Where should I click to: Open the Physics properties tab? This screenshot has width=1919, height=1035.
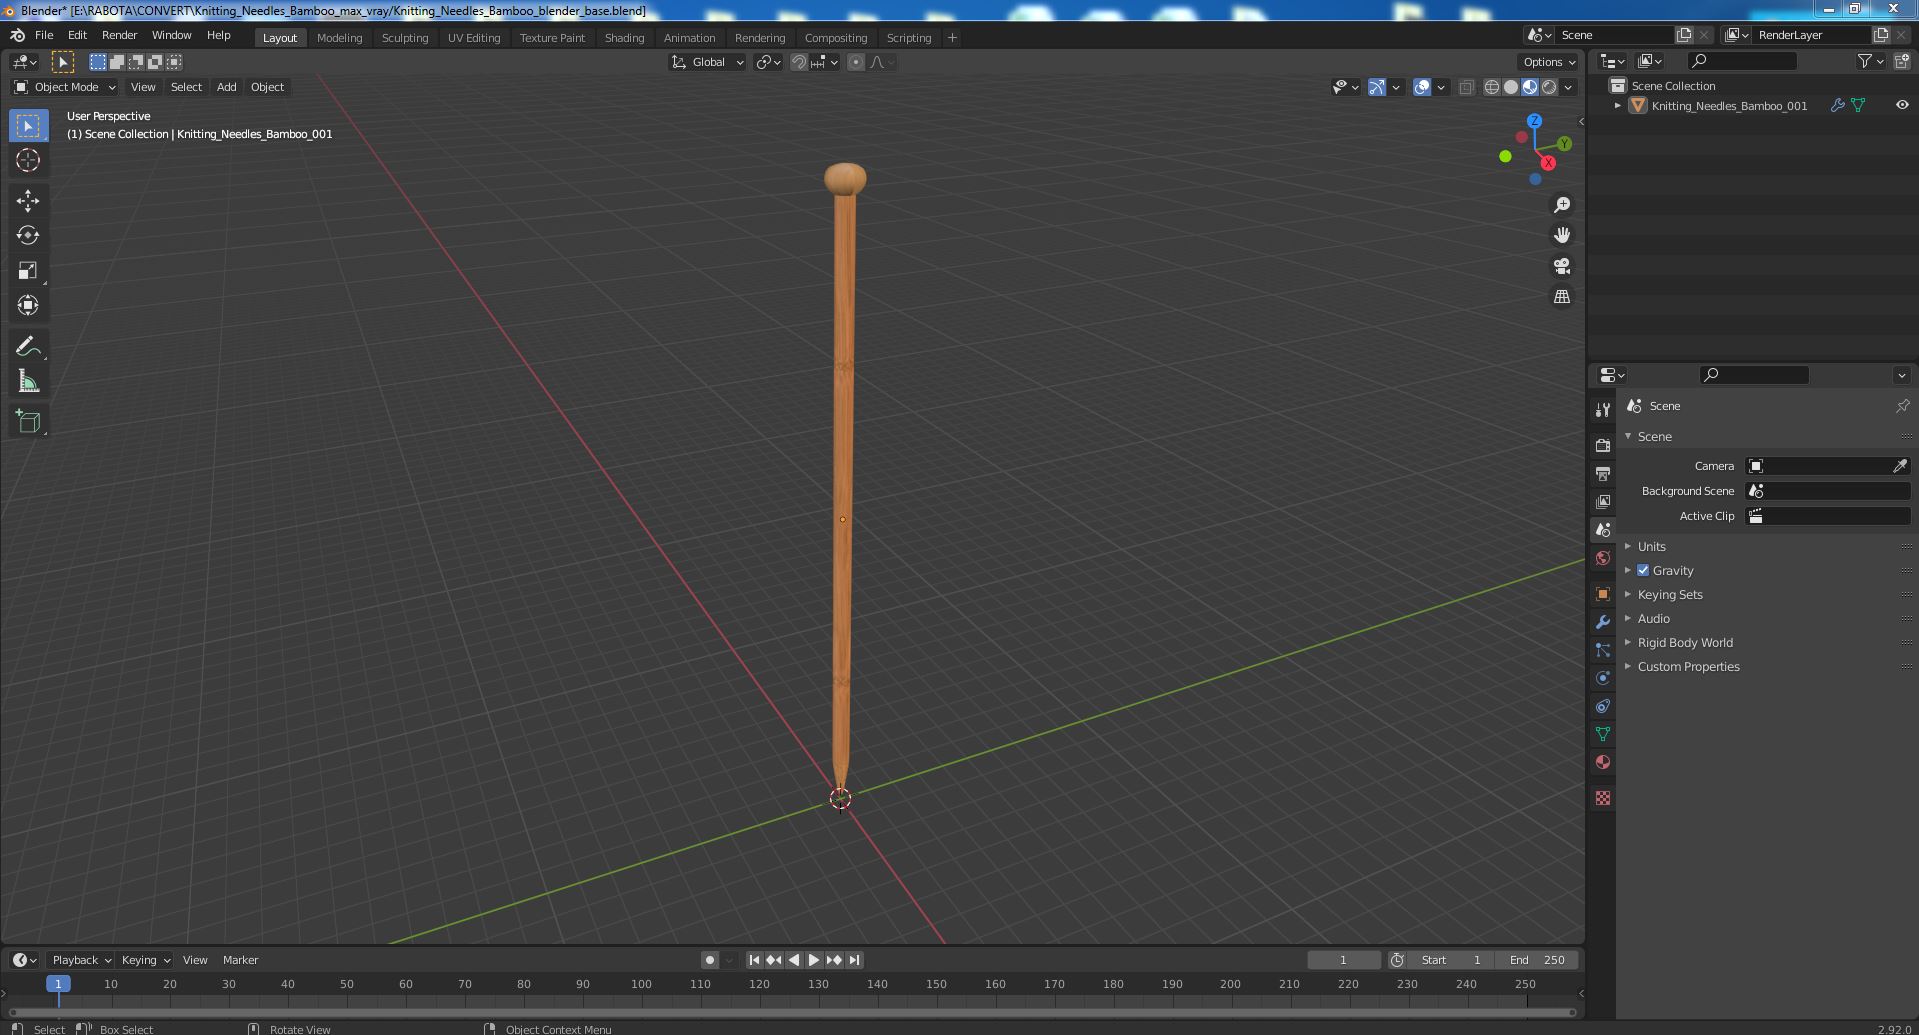click(x=1603, y=678)
